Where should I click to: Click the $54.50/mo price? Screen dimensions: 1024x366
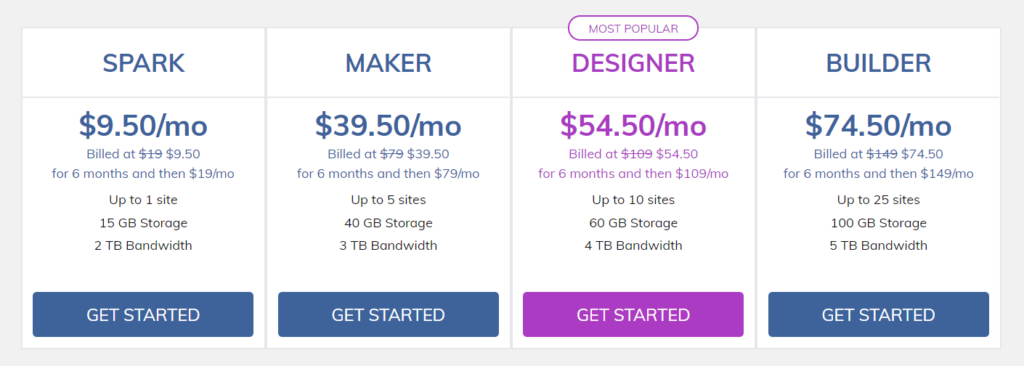pos(633,125)
